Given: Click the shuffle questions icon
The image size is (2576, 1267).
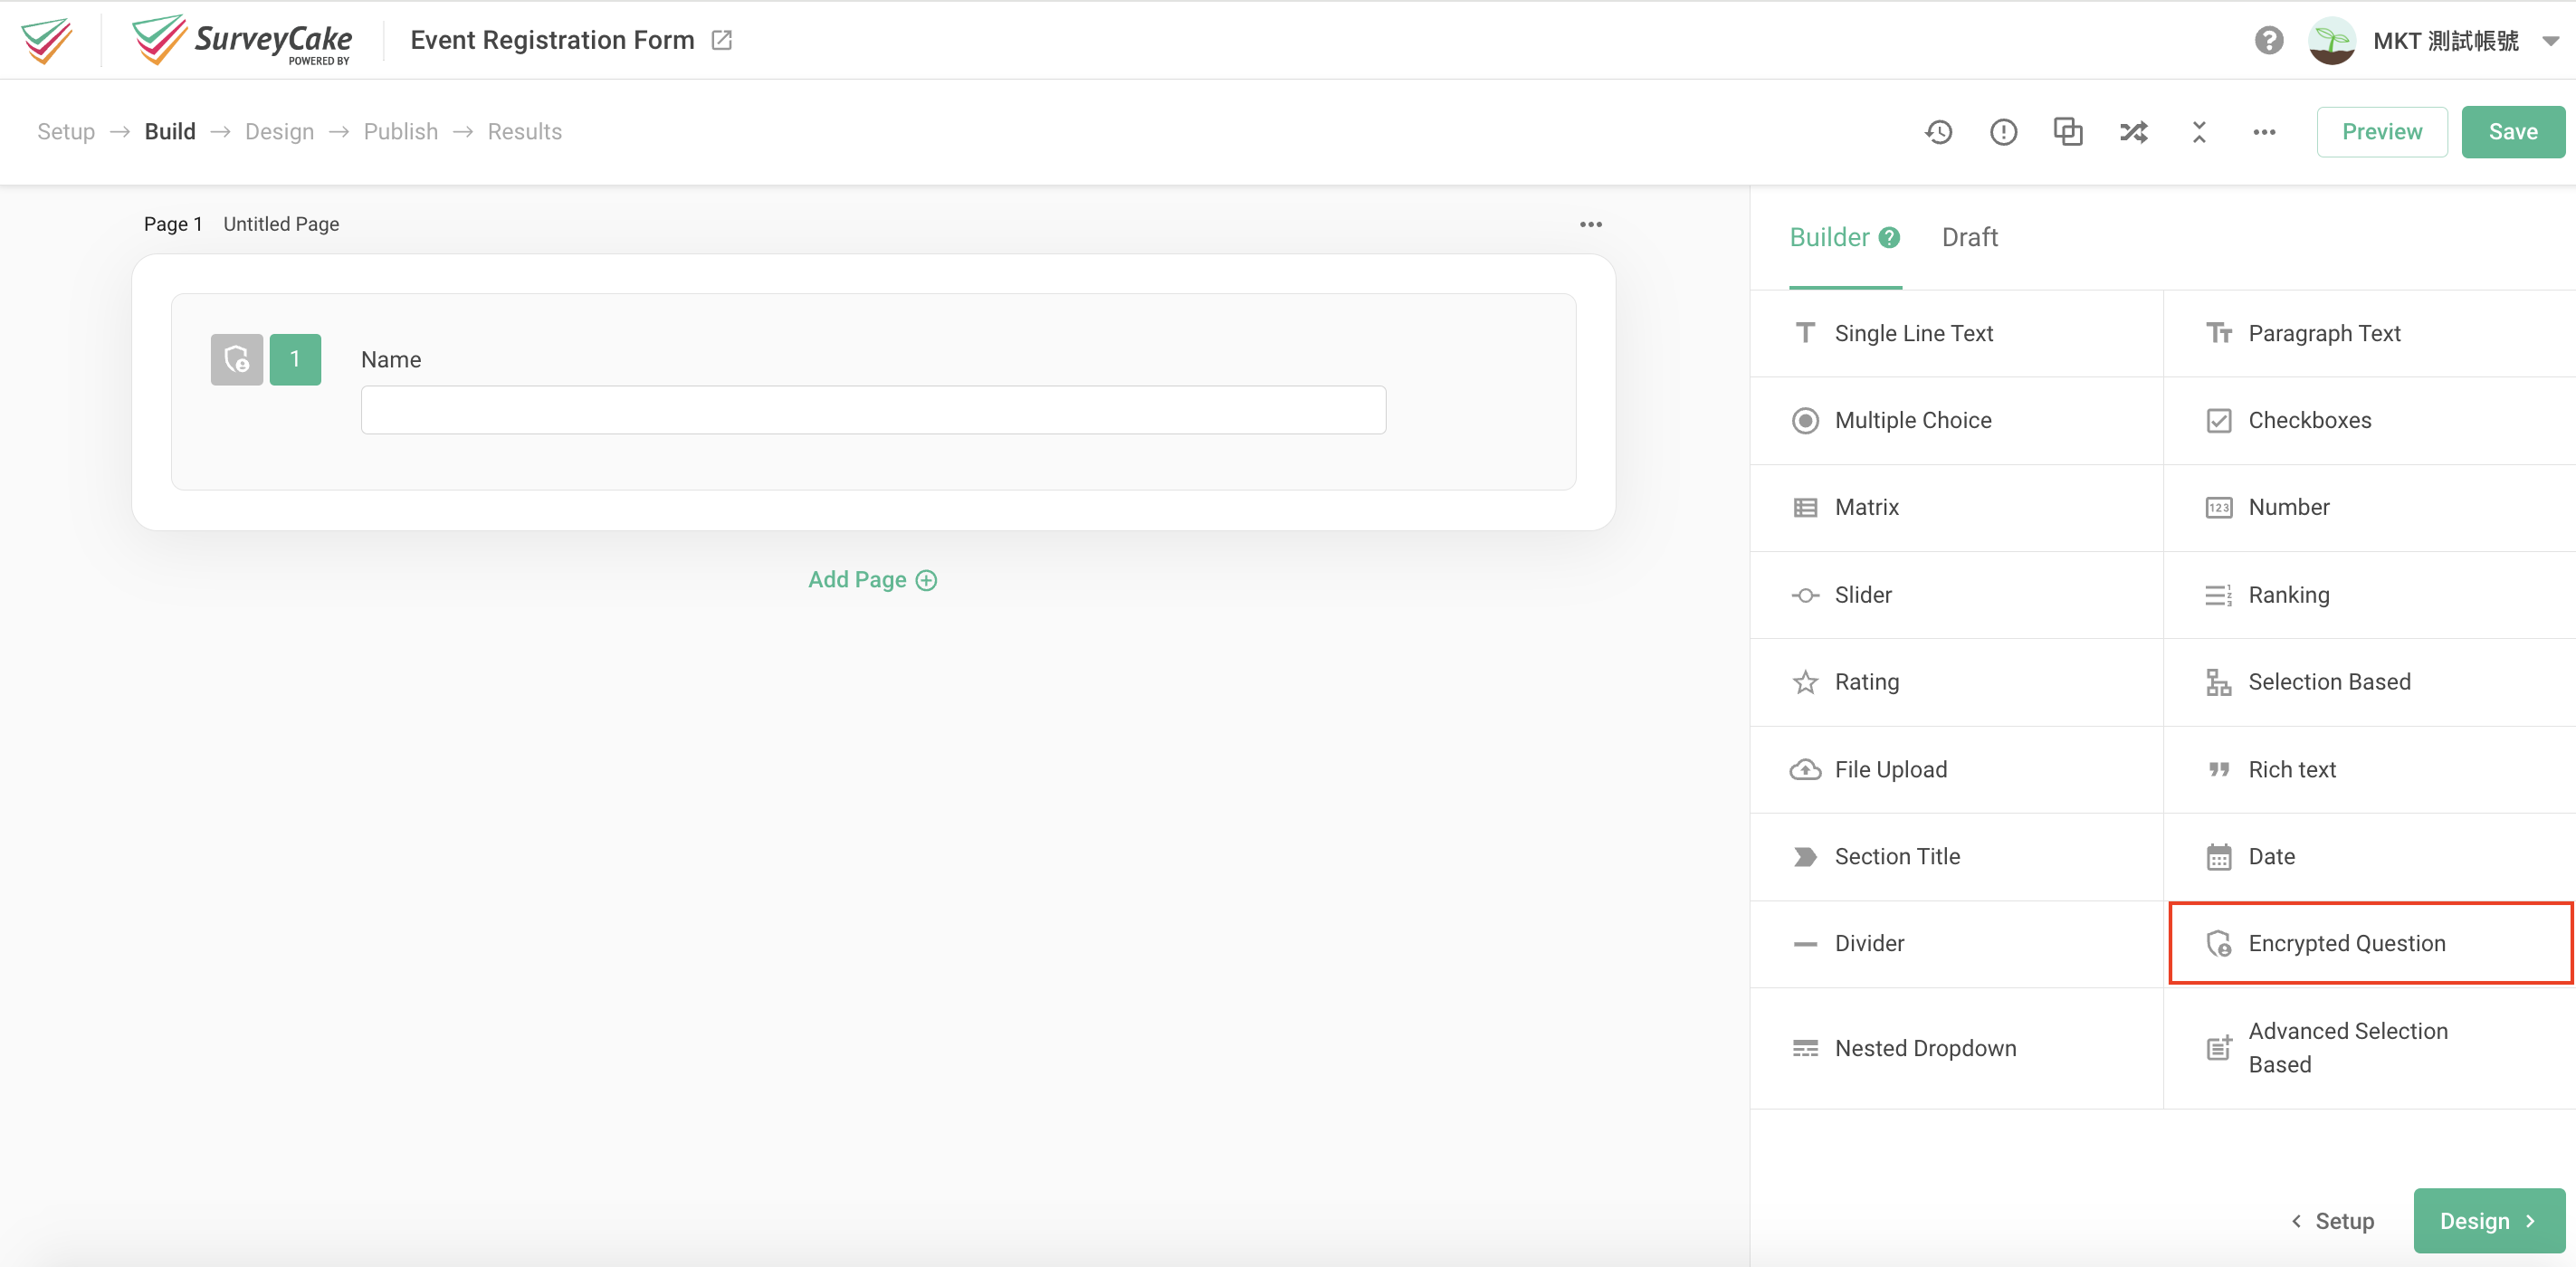Looking at the screenshot, I should point(2133,131).
